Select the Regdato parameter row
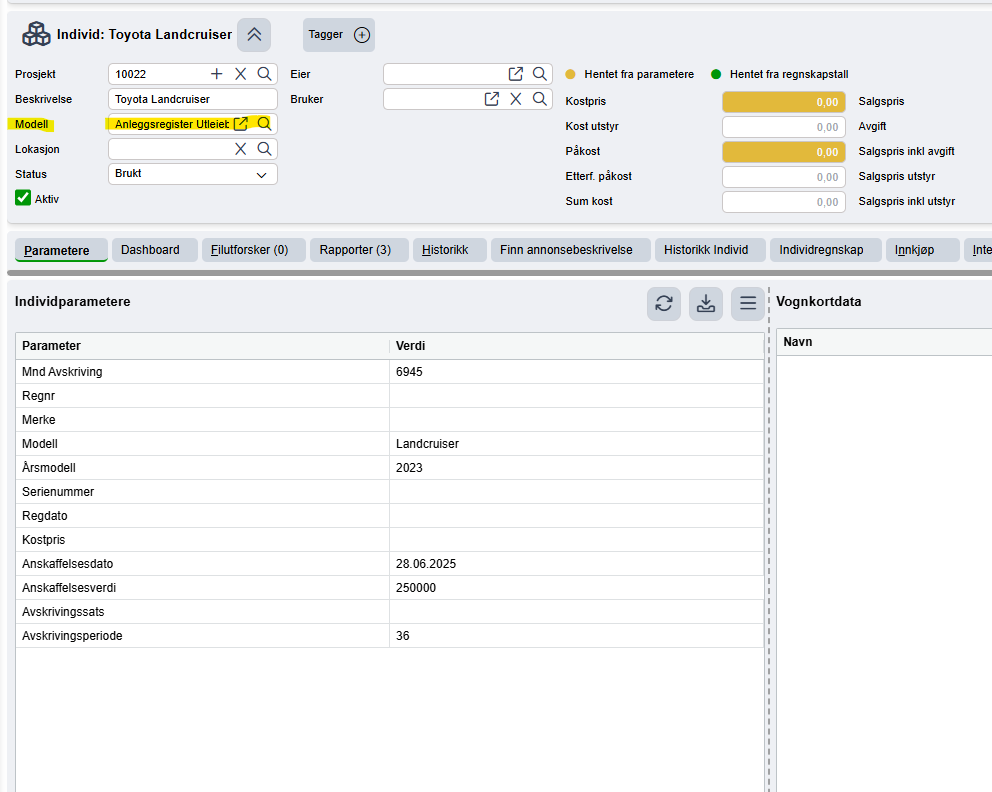This screenshot has width=992, height=792. (x=390, y=516)
